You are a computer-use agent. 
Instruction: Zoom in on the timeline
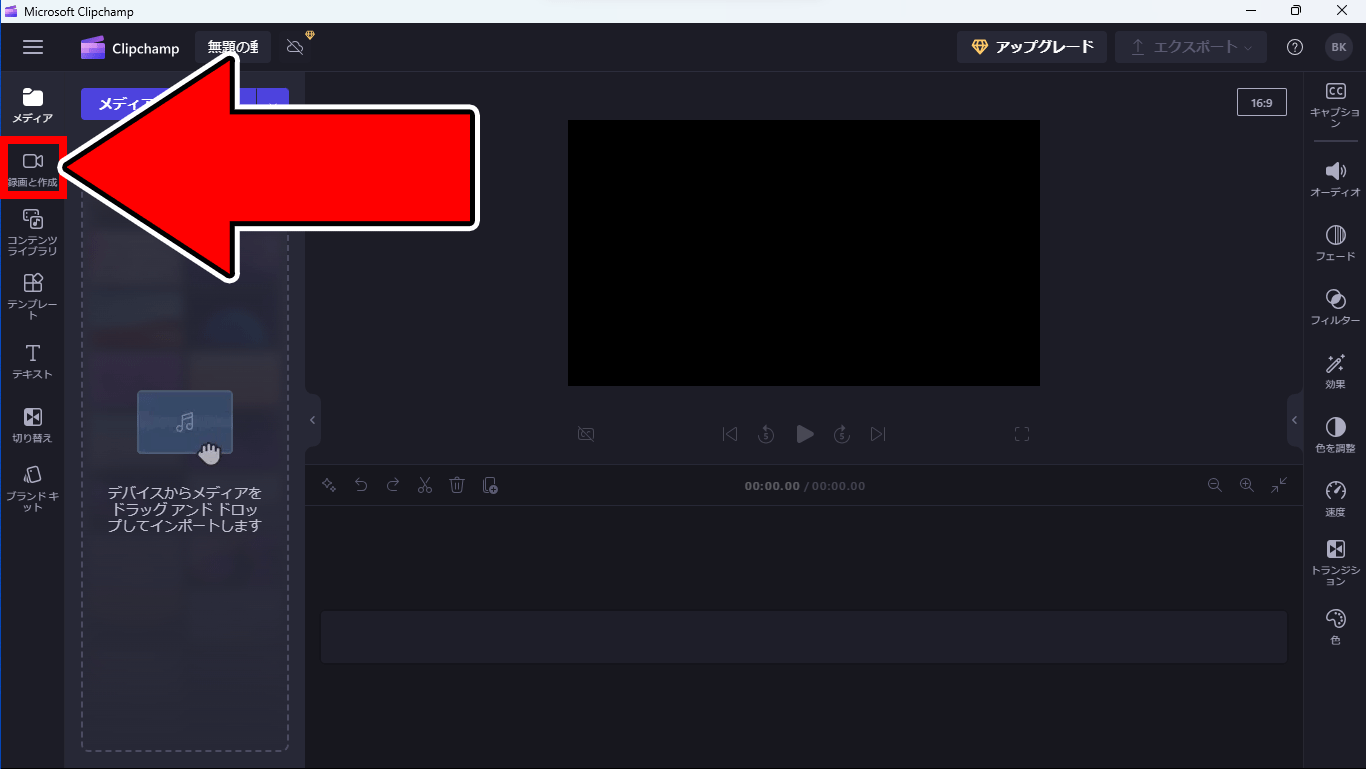click(1247, 485)
